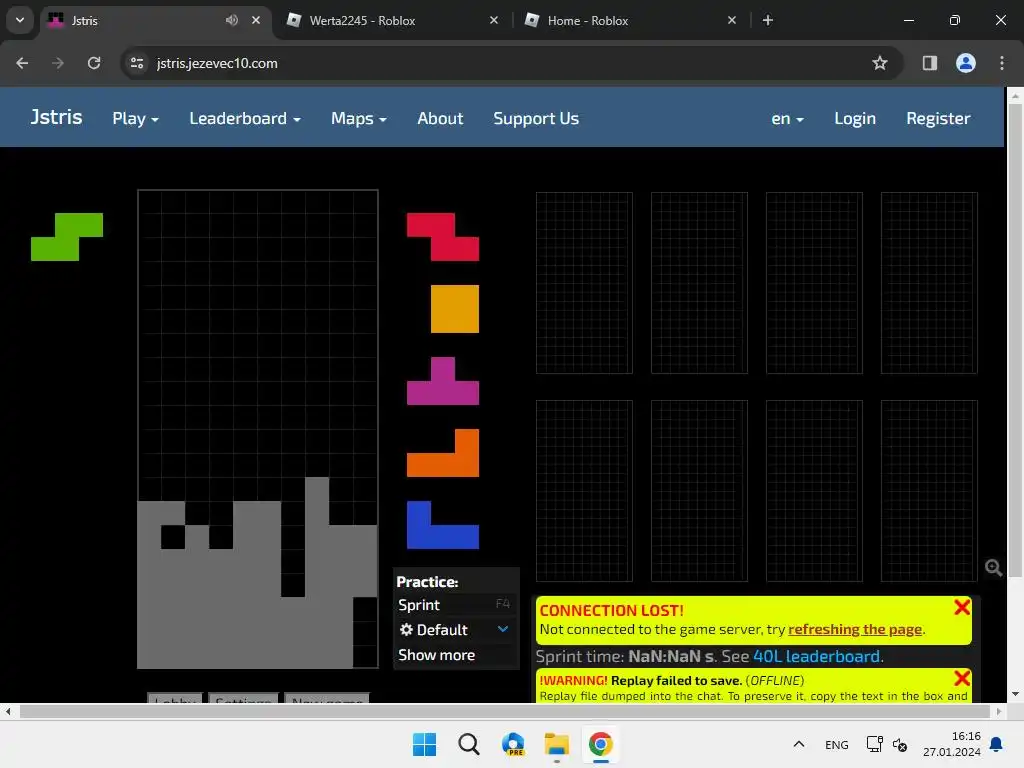
Task: Reload the Jstris page
Action: 94,63
